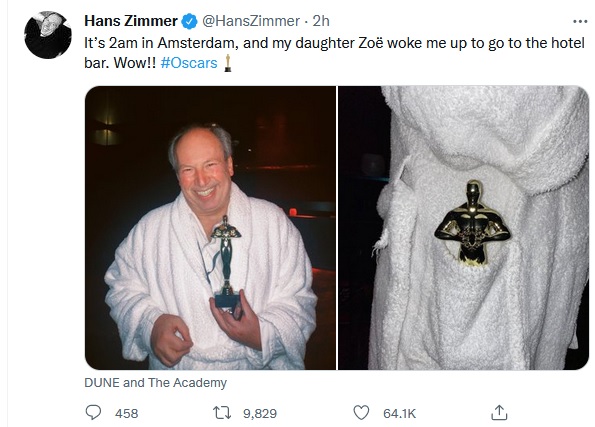The width and height of the screenshot is (595, 427).
Task: Retweet the post using the retweet icon
Action: [x=222, y=413]
